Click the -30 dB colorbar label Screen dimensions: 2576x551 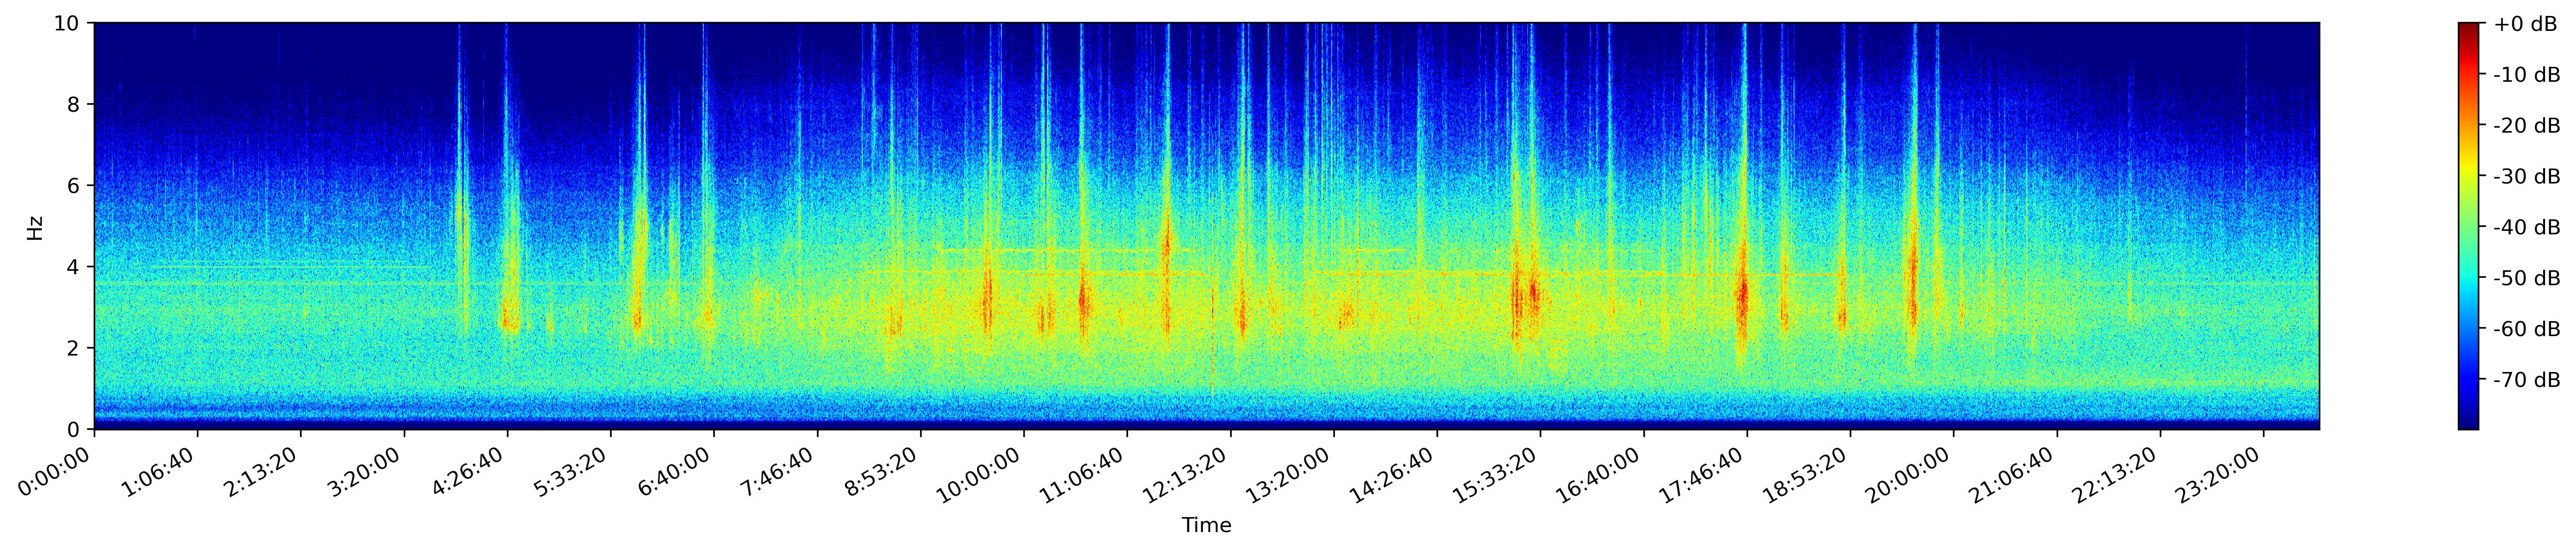2528,177
